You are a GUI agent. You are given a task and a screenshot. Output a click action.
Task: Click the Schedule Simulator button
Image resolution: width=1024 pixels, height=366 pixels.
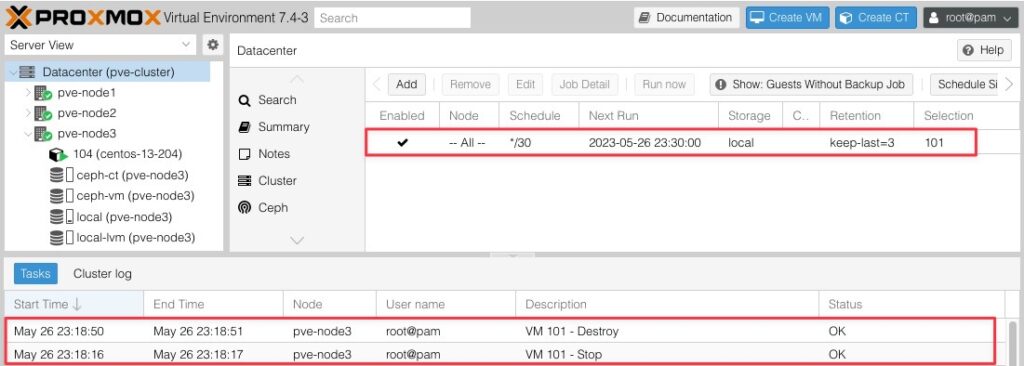[964, 84]
